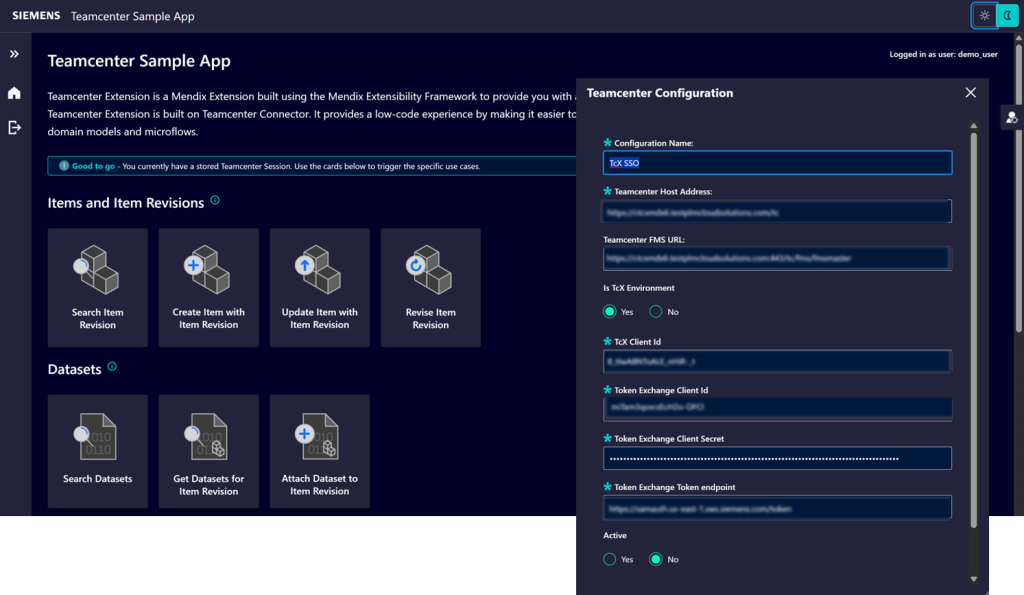Show info for Items and Item Revisions
This screenshot has width=1024, height=595.
click(x=215, y=201)
